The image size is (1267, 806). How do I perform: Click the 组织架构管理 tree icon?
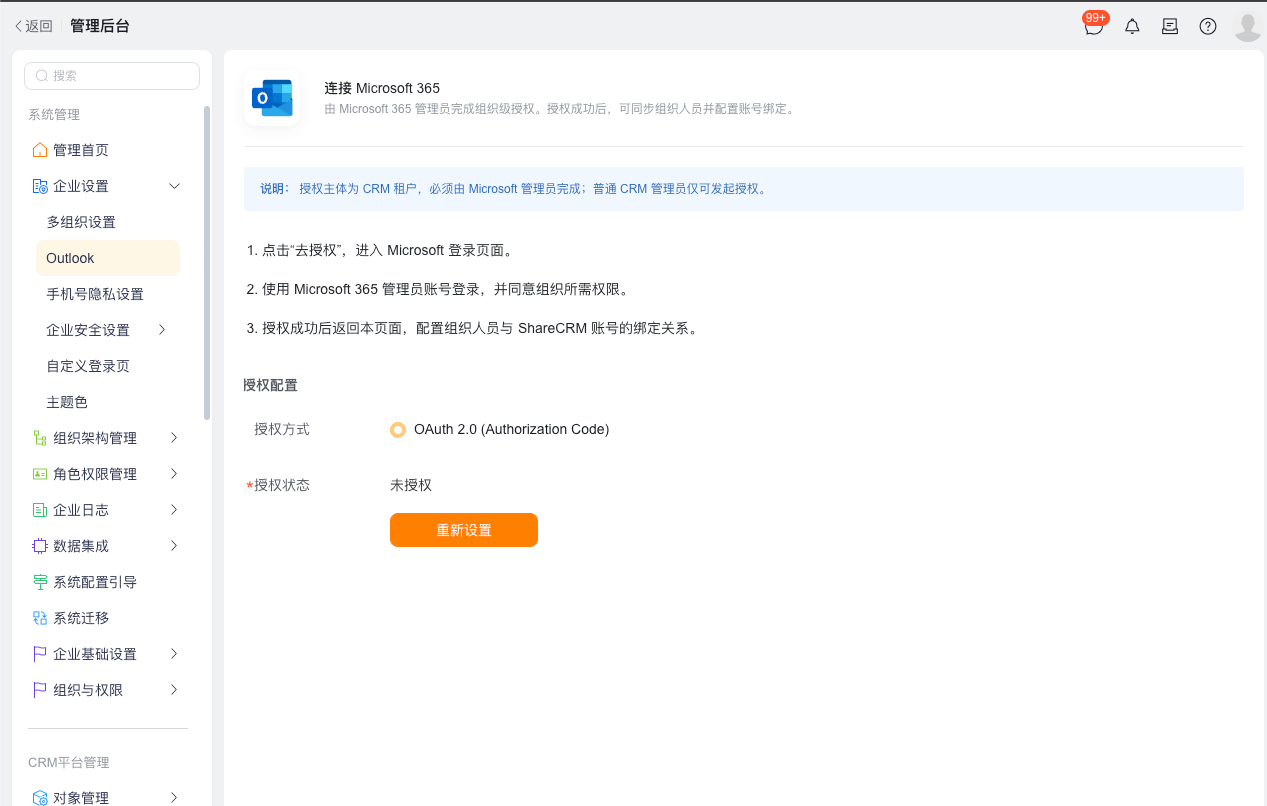[x=40, y=438]
